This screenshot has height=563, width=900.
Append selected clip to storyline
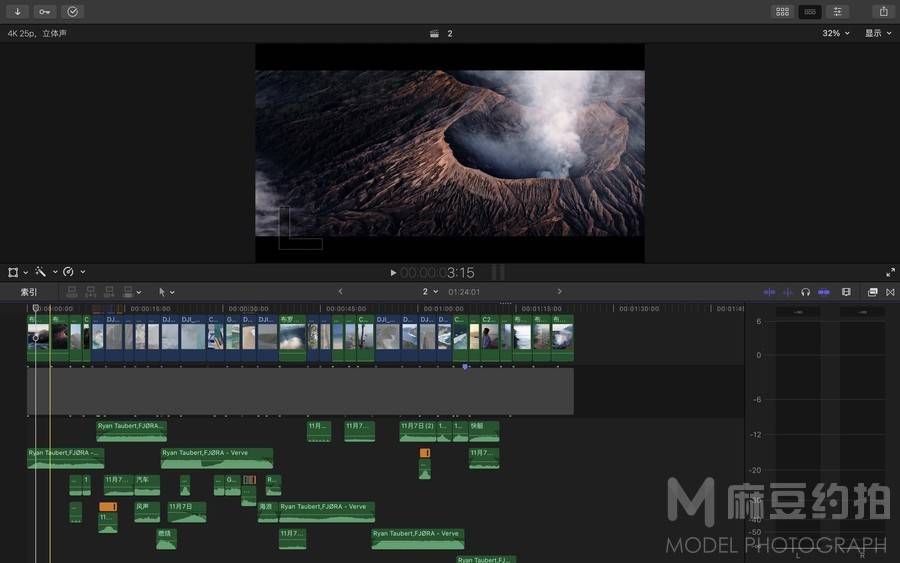(109, 292)
